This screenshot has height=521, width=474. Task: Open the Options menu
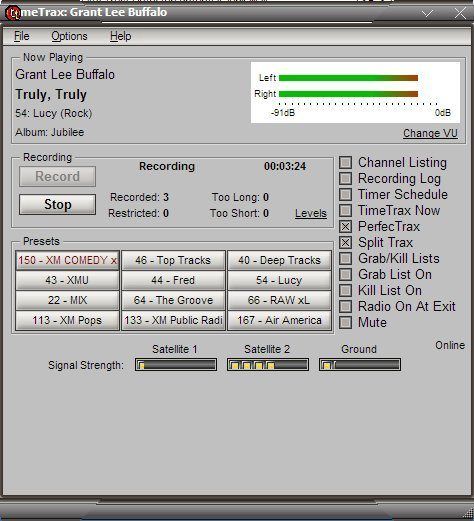69,36
